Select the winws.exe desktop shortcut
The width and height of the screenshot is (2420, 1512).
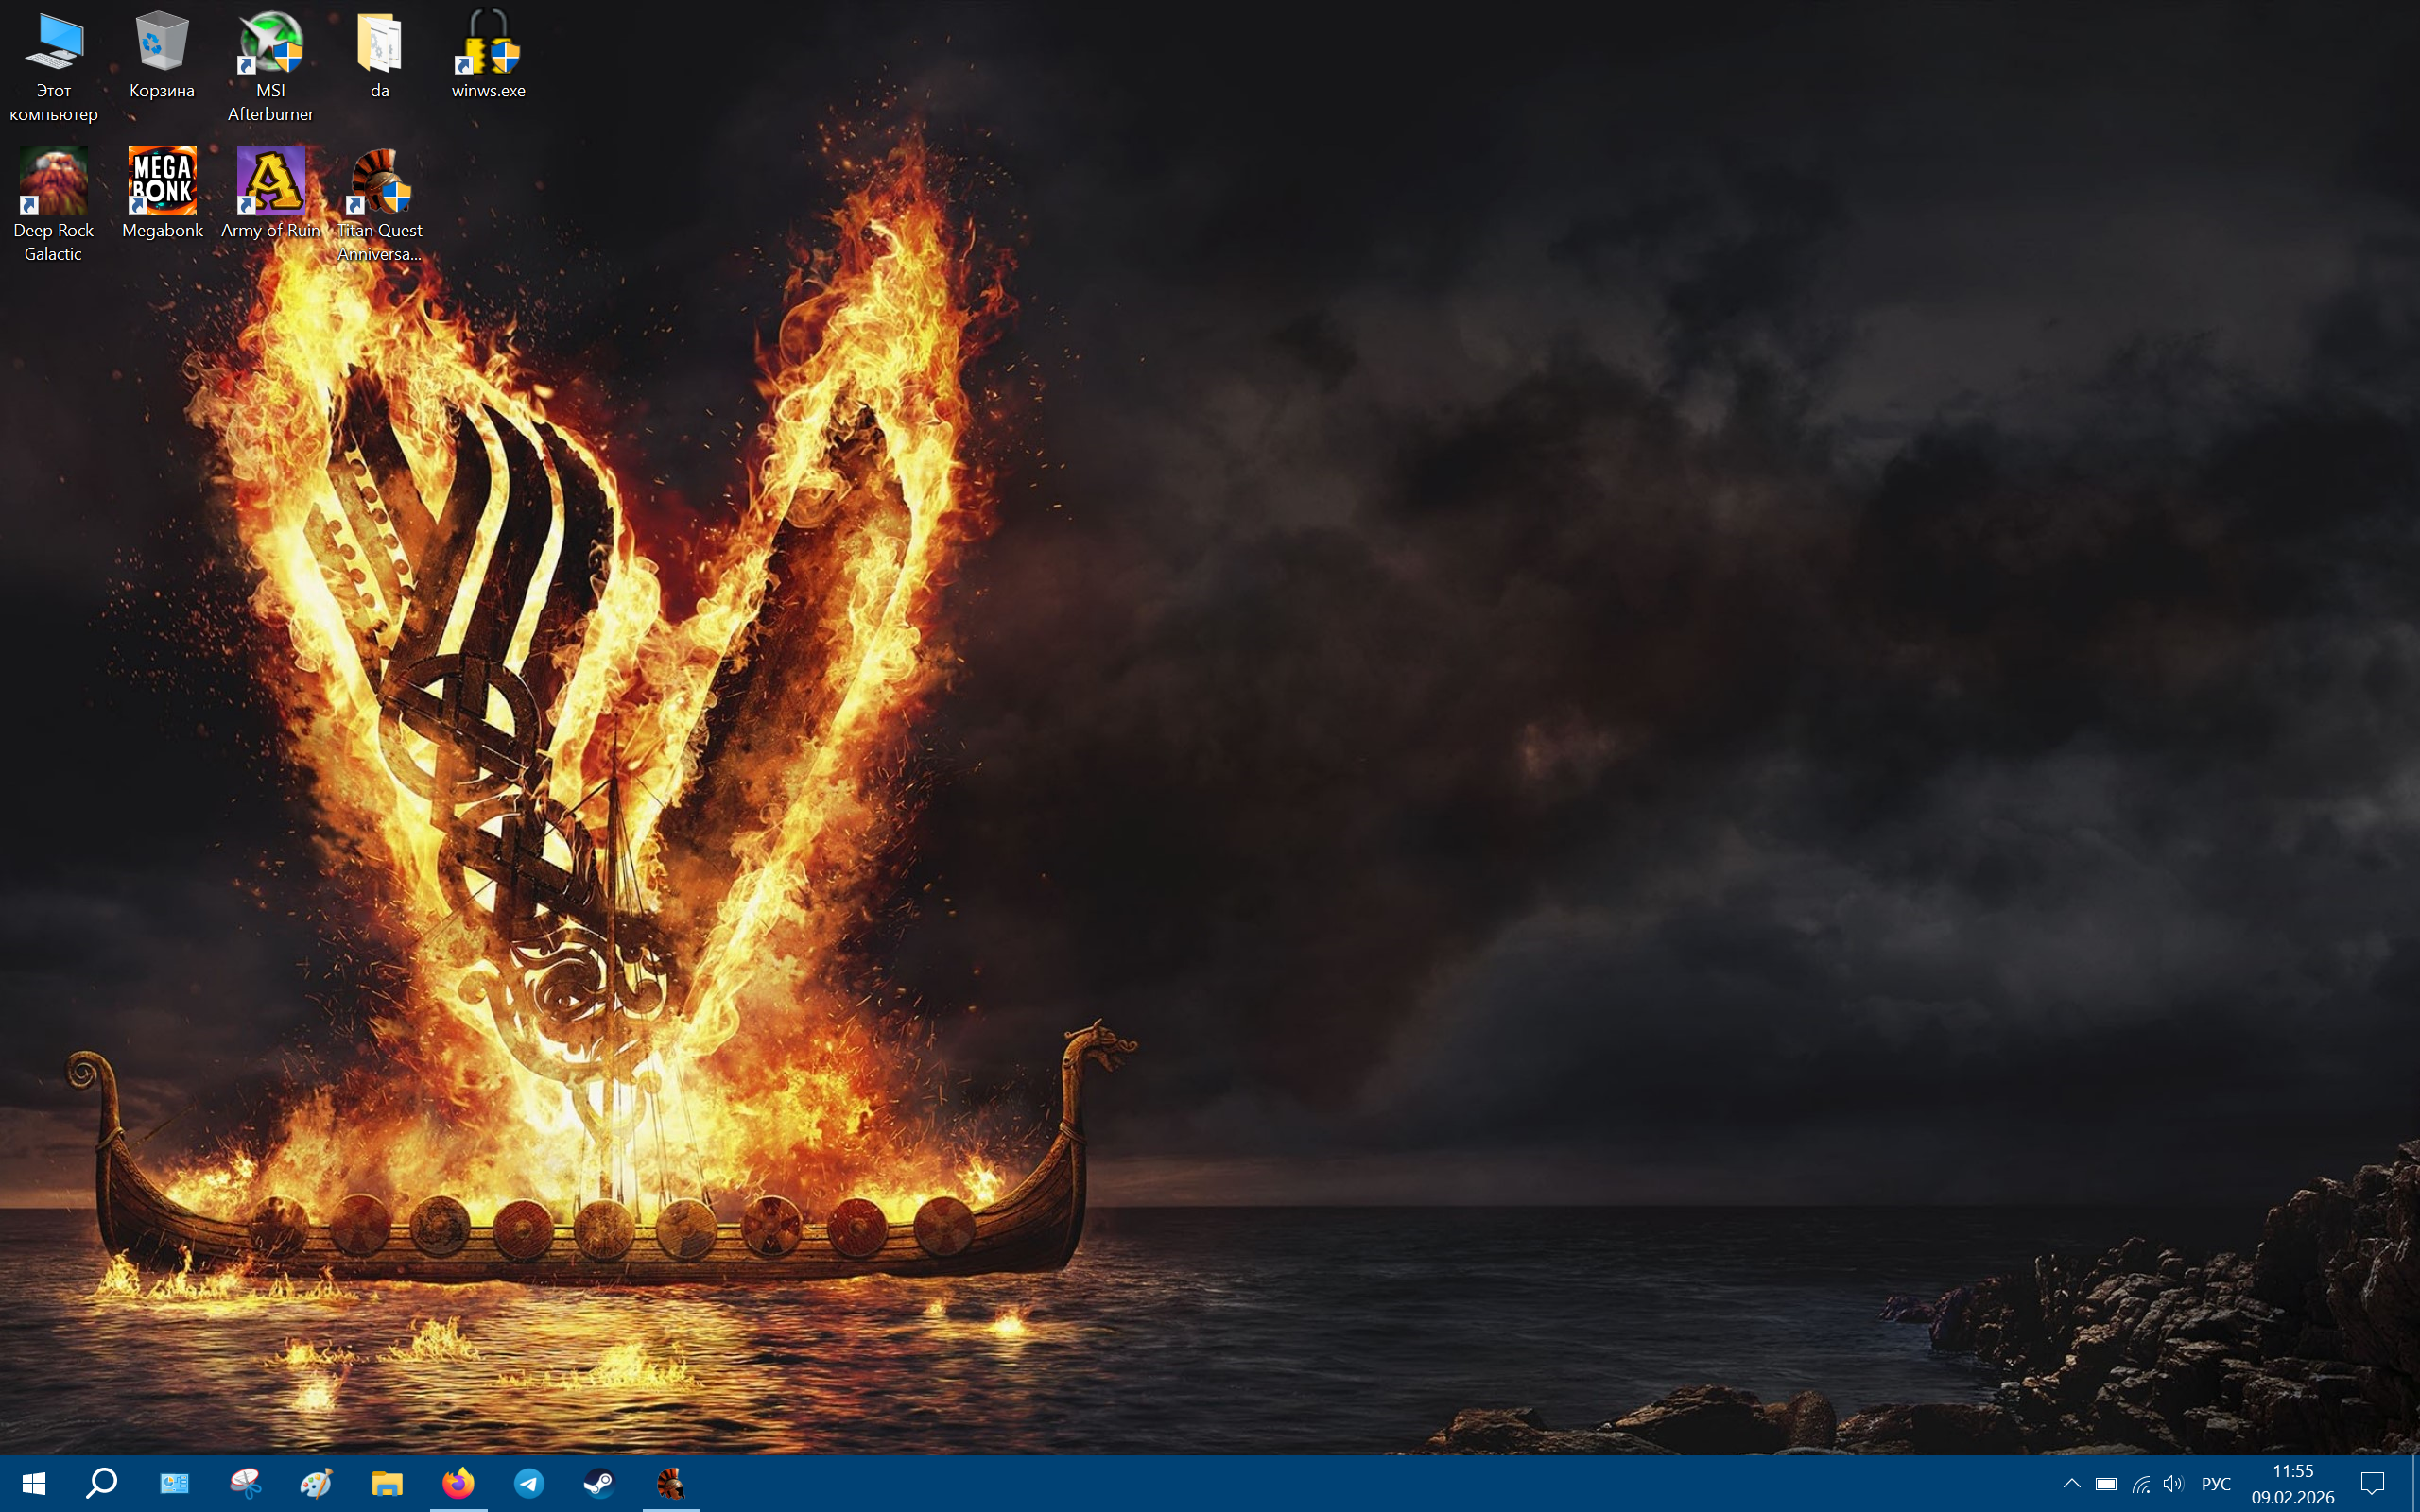coord(488,54)
